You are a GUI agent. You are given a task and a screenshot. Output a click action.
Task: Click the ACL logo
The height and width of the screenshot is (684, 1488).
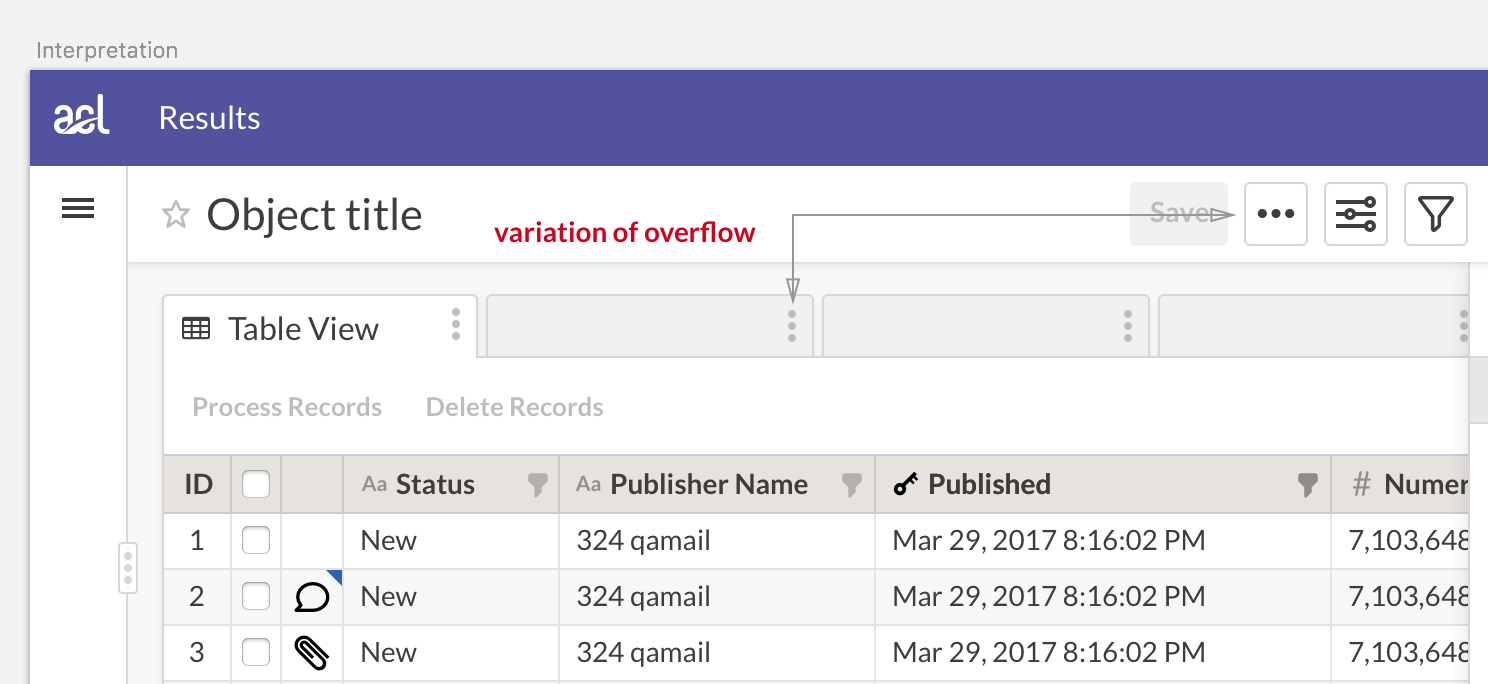point(82,118)
